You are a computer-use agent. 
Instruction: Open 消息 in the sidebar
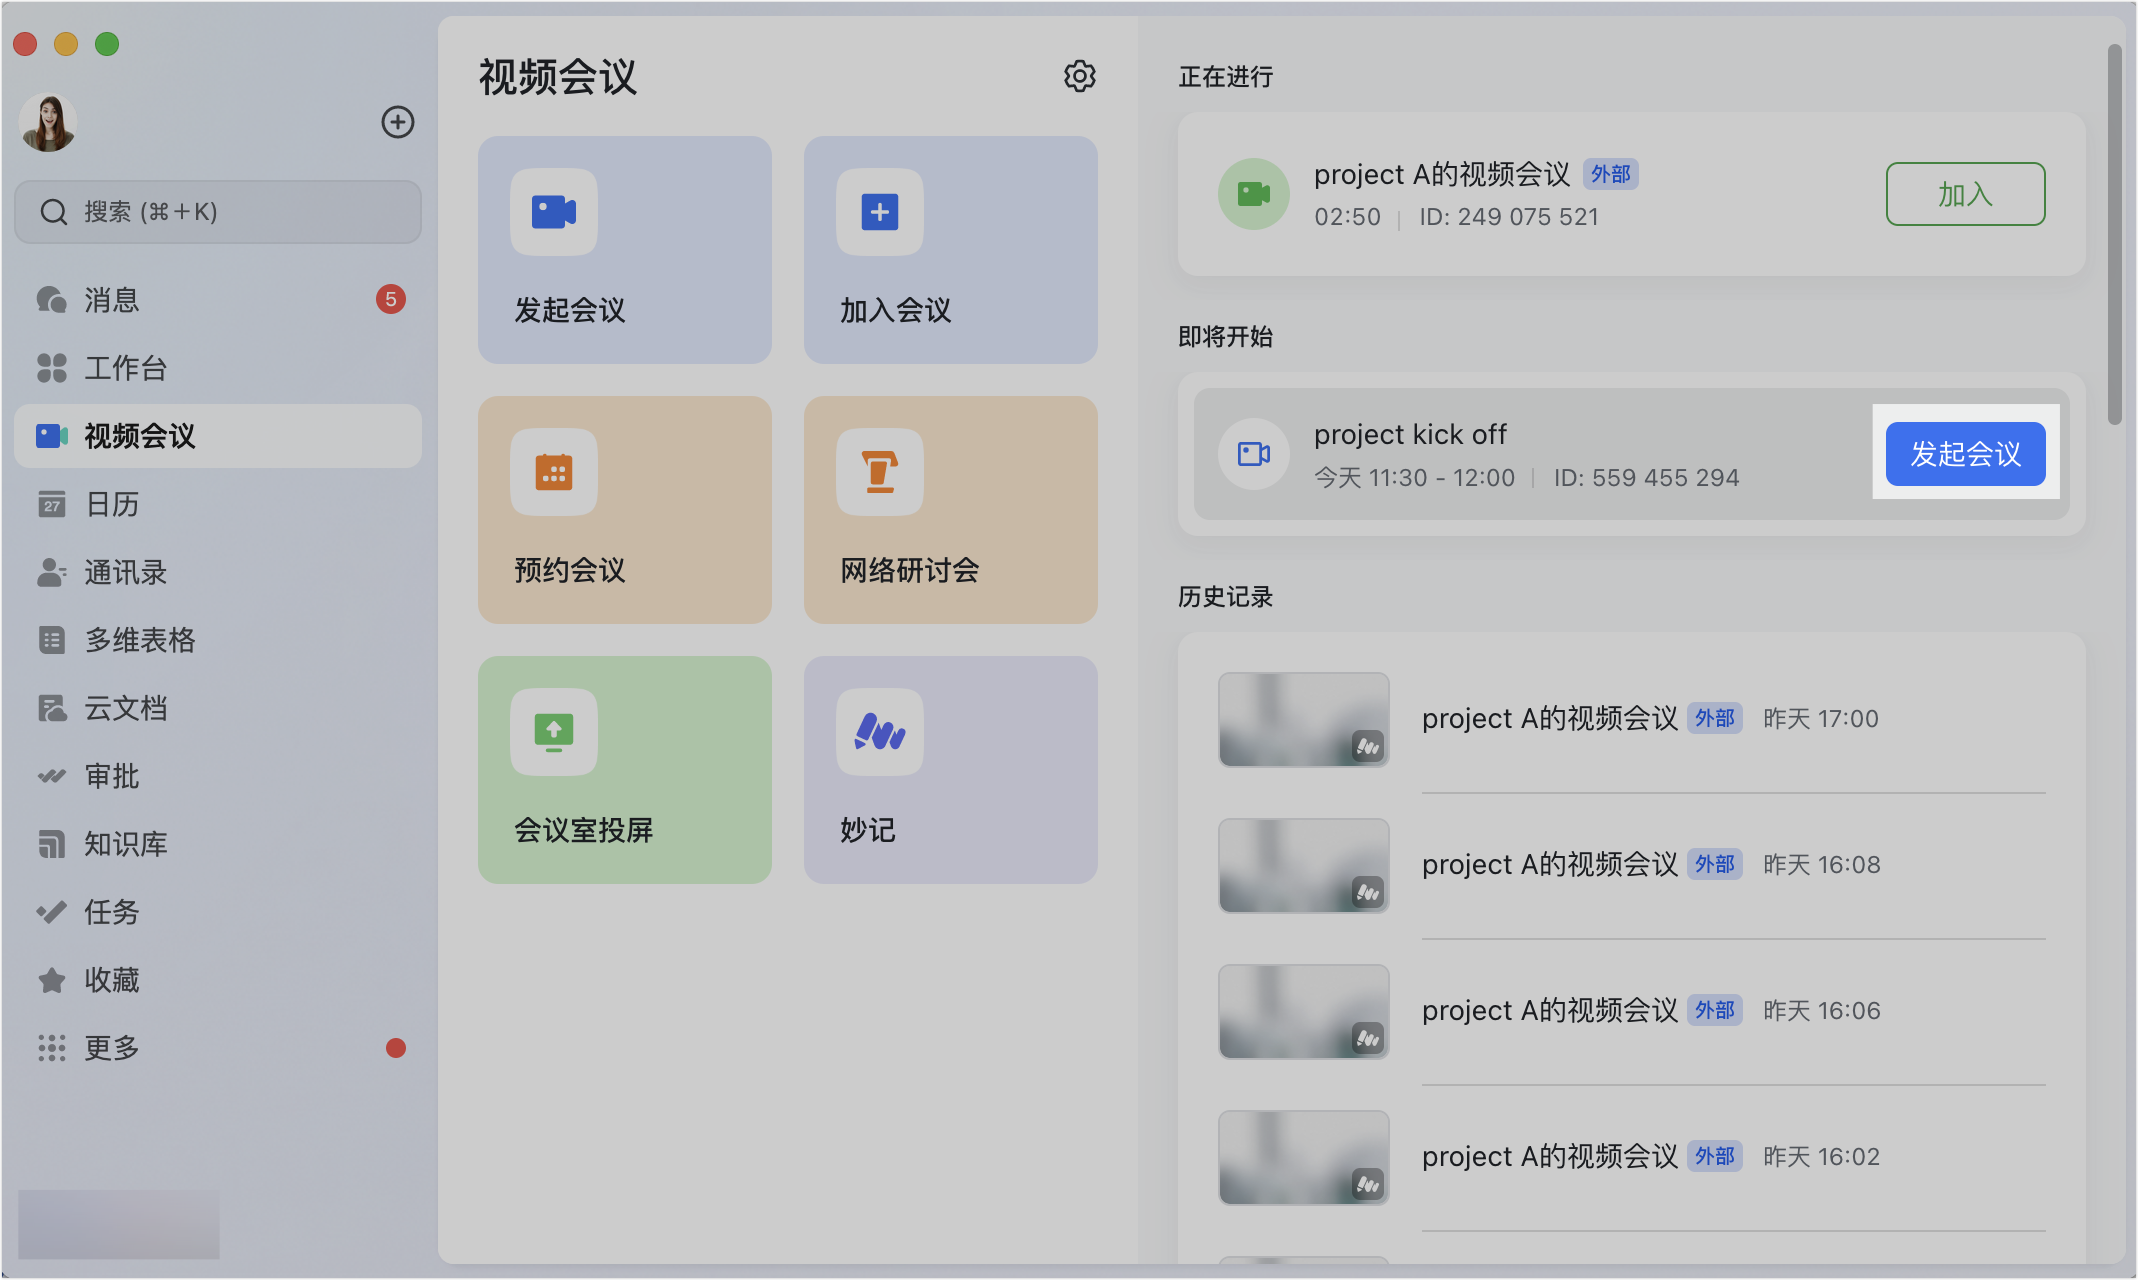218,300
